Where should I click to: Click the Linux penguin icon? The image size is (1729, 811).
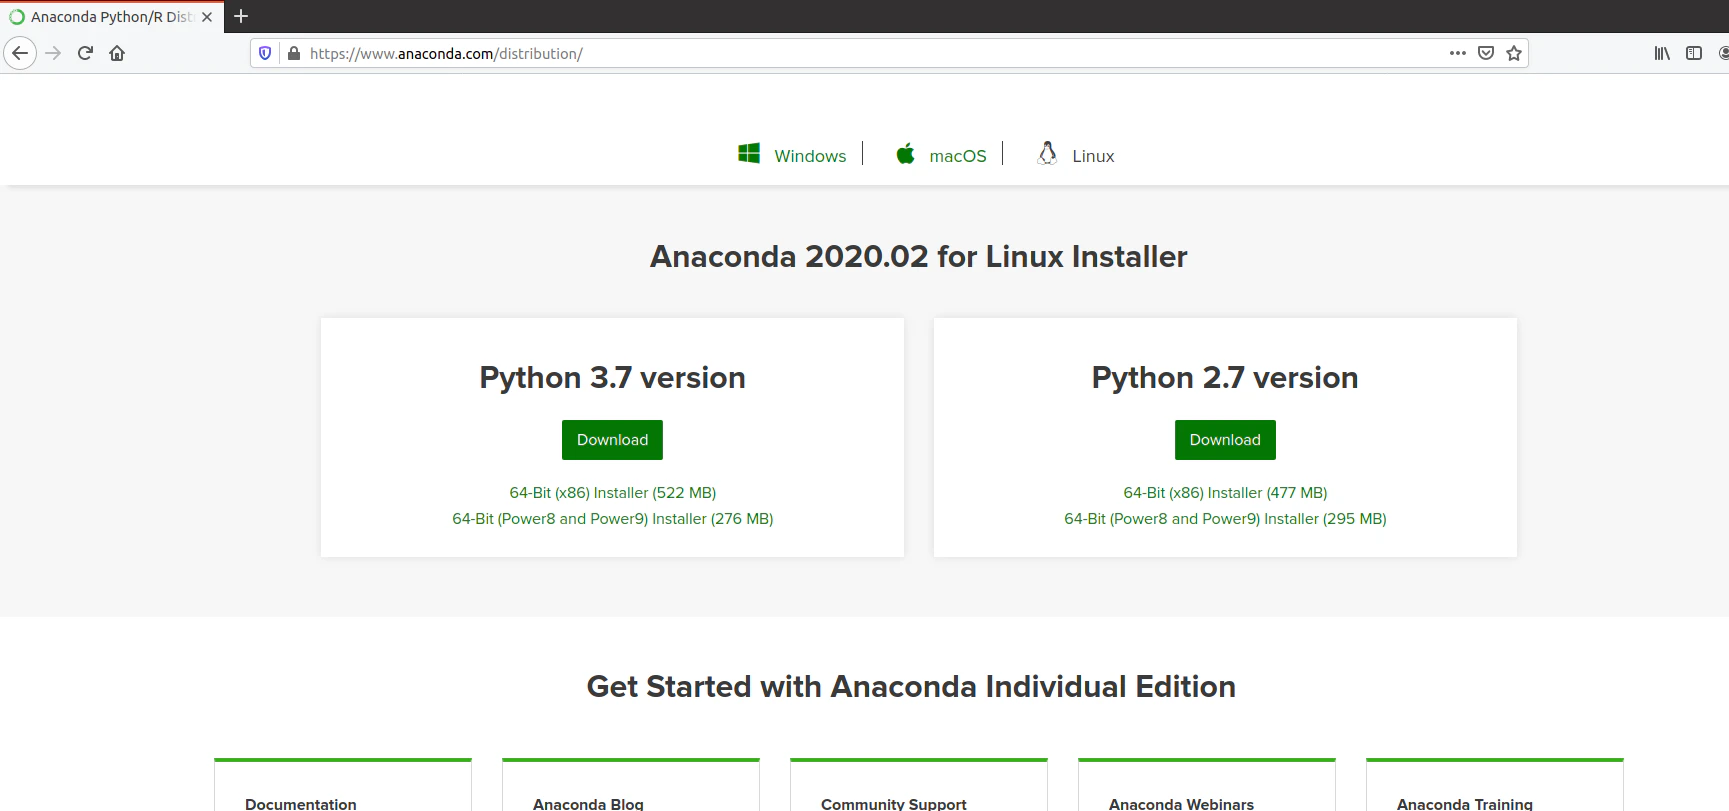pyautogui.click(x=1047, y=153)
